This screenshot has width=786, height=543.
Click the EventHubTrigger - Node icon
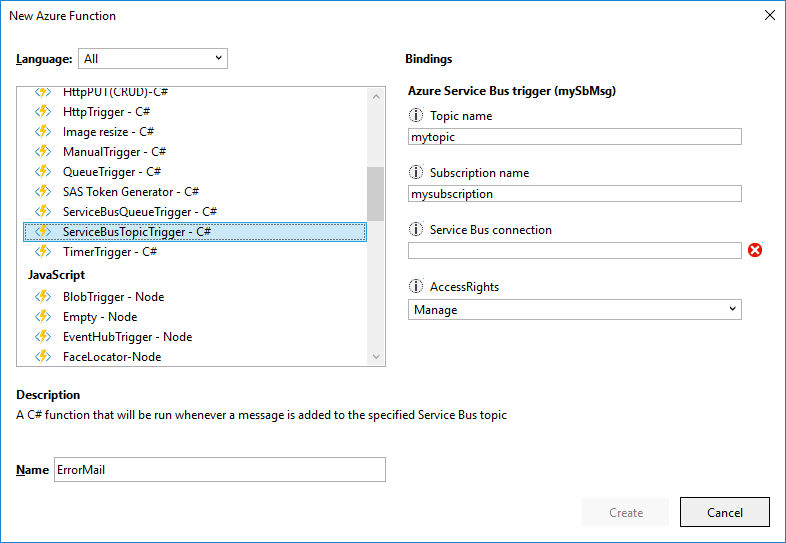pyautogui.click(x=43, y=336)
